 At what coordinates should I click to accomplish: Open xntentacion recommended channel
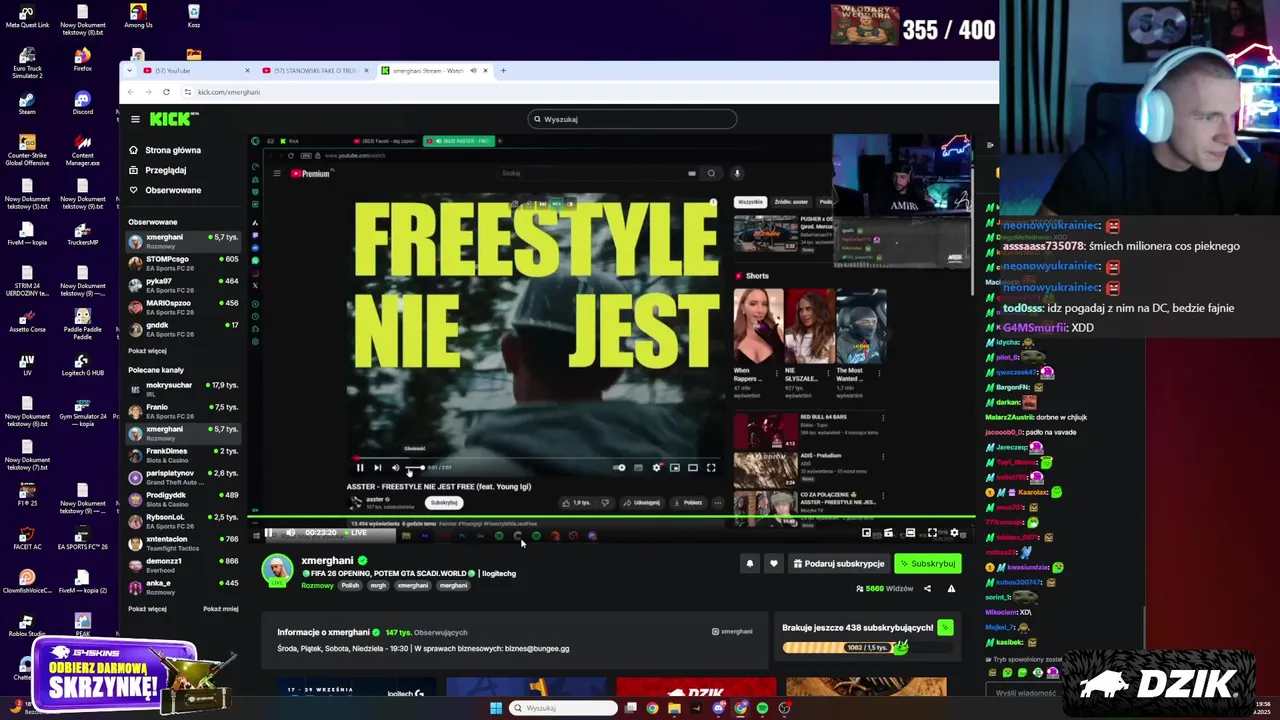click(183, 543)
